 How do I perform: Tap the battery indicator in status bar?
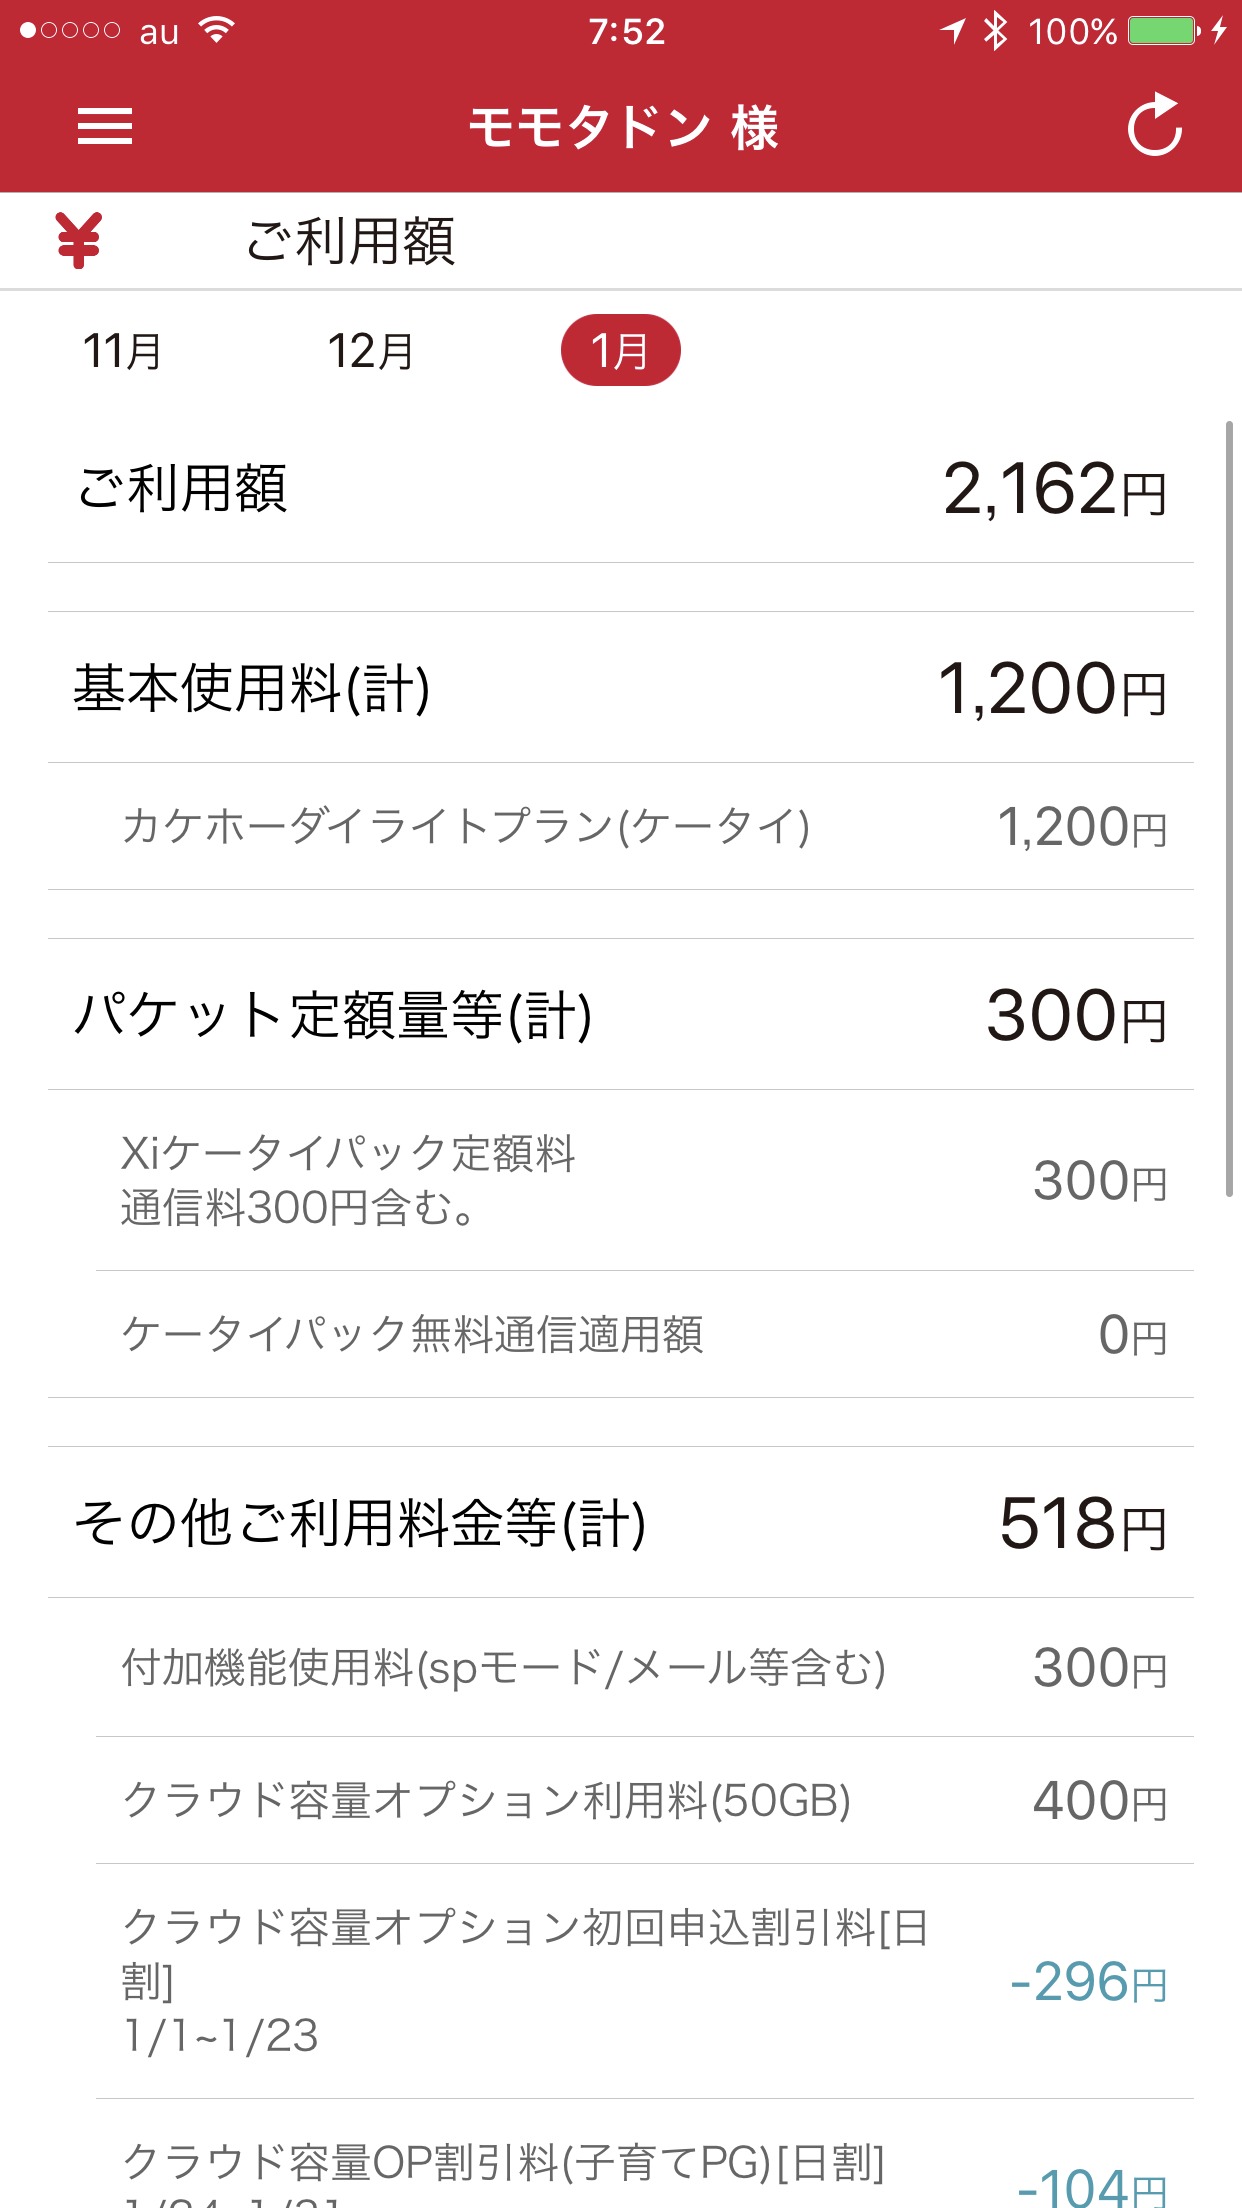pyautogui.click(x=1162, y=31)
